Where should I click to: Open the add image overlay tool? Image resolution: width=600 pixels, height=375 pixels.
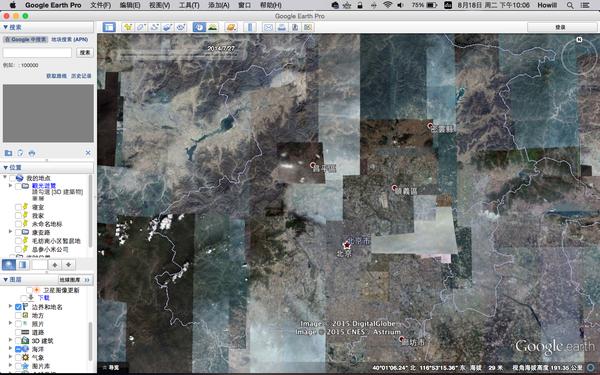[x=167, y=27]
